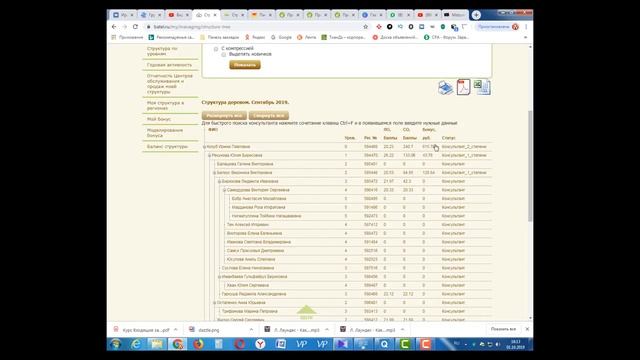Click 'Развернуть все' to expand tree
Image resolution: width=640 pixels, height=360 pixels.
point(224,116)
